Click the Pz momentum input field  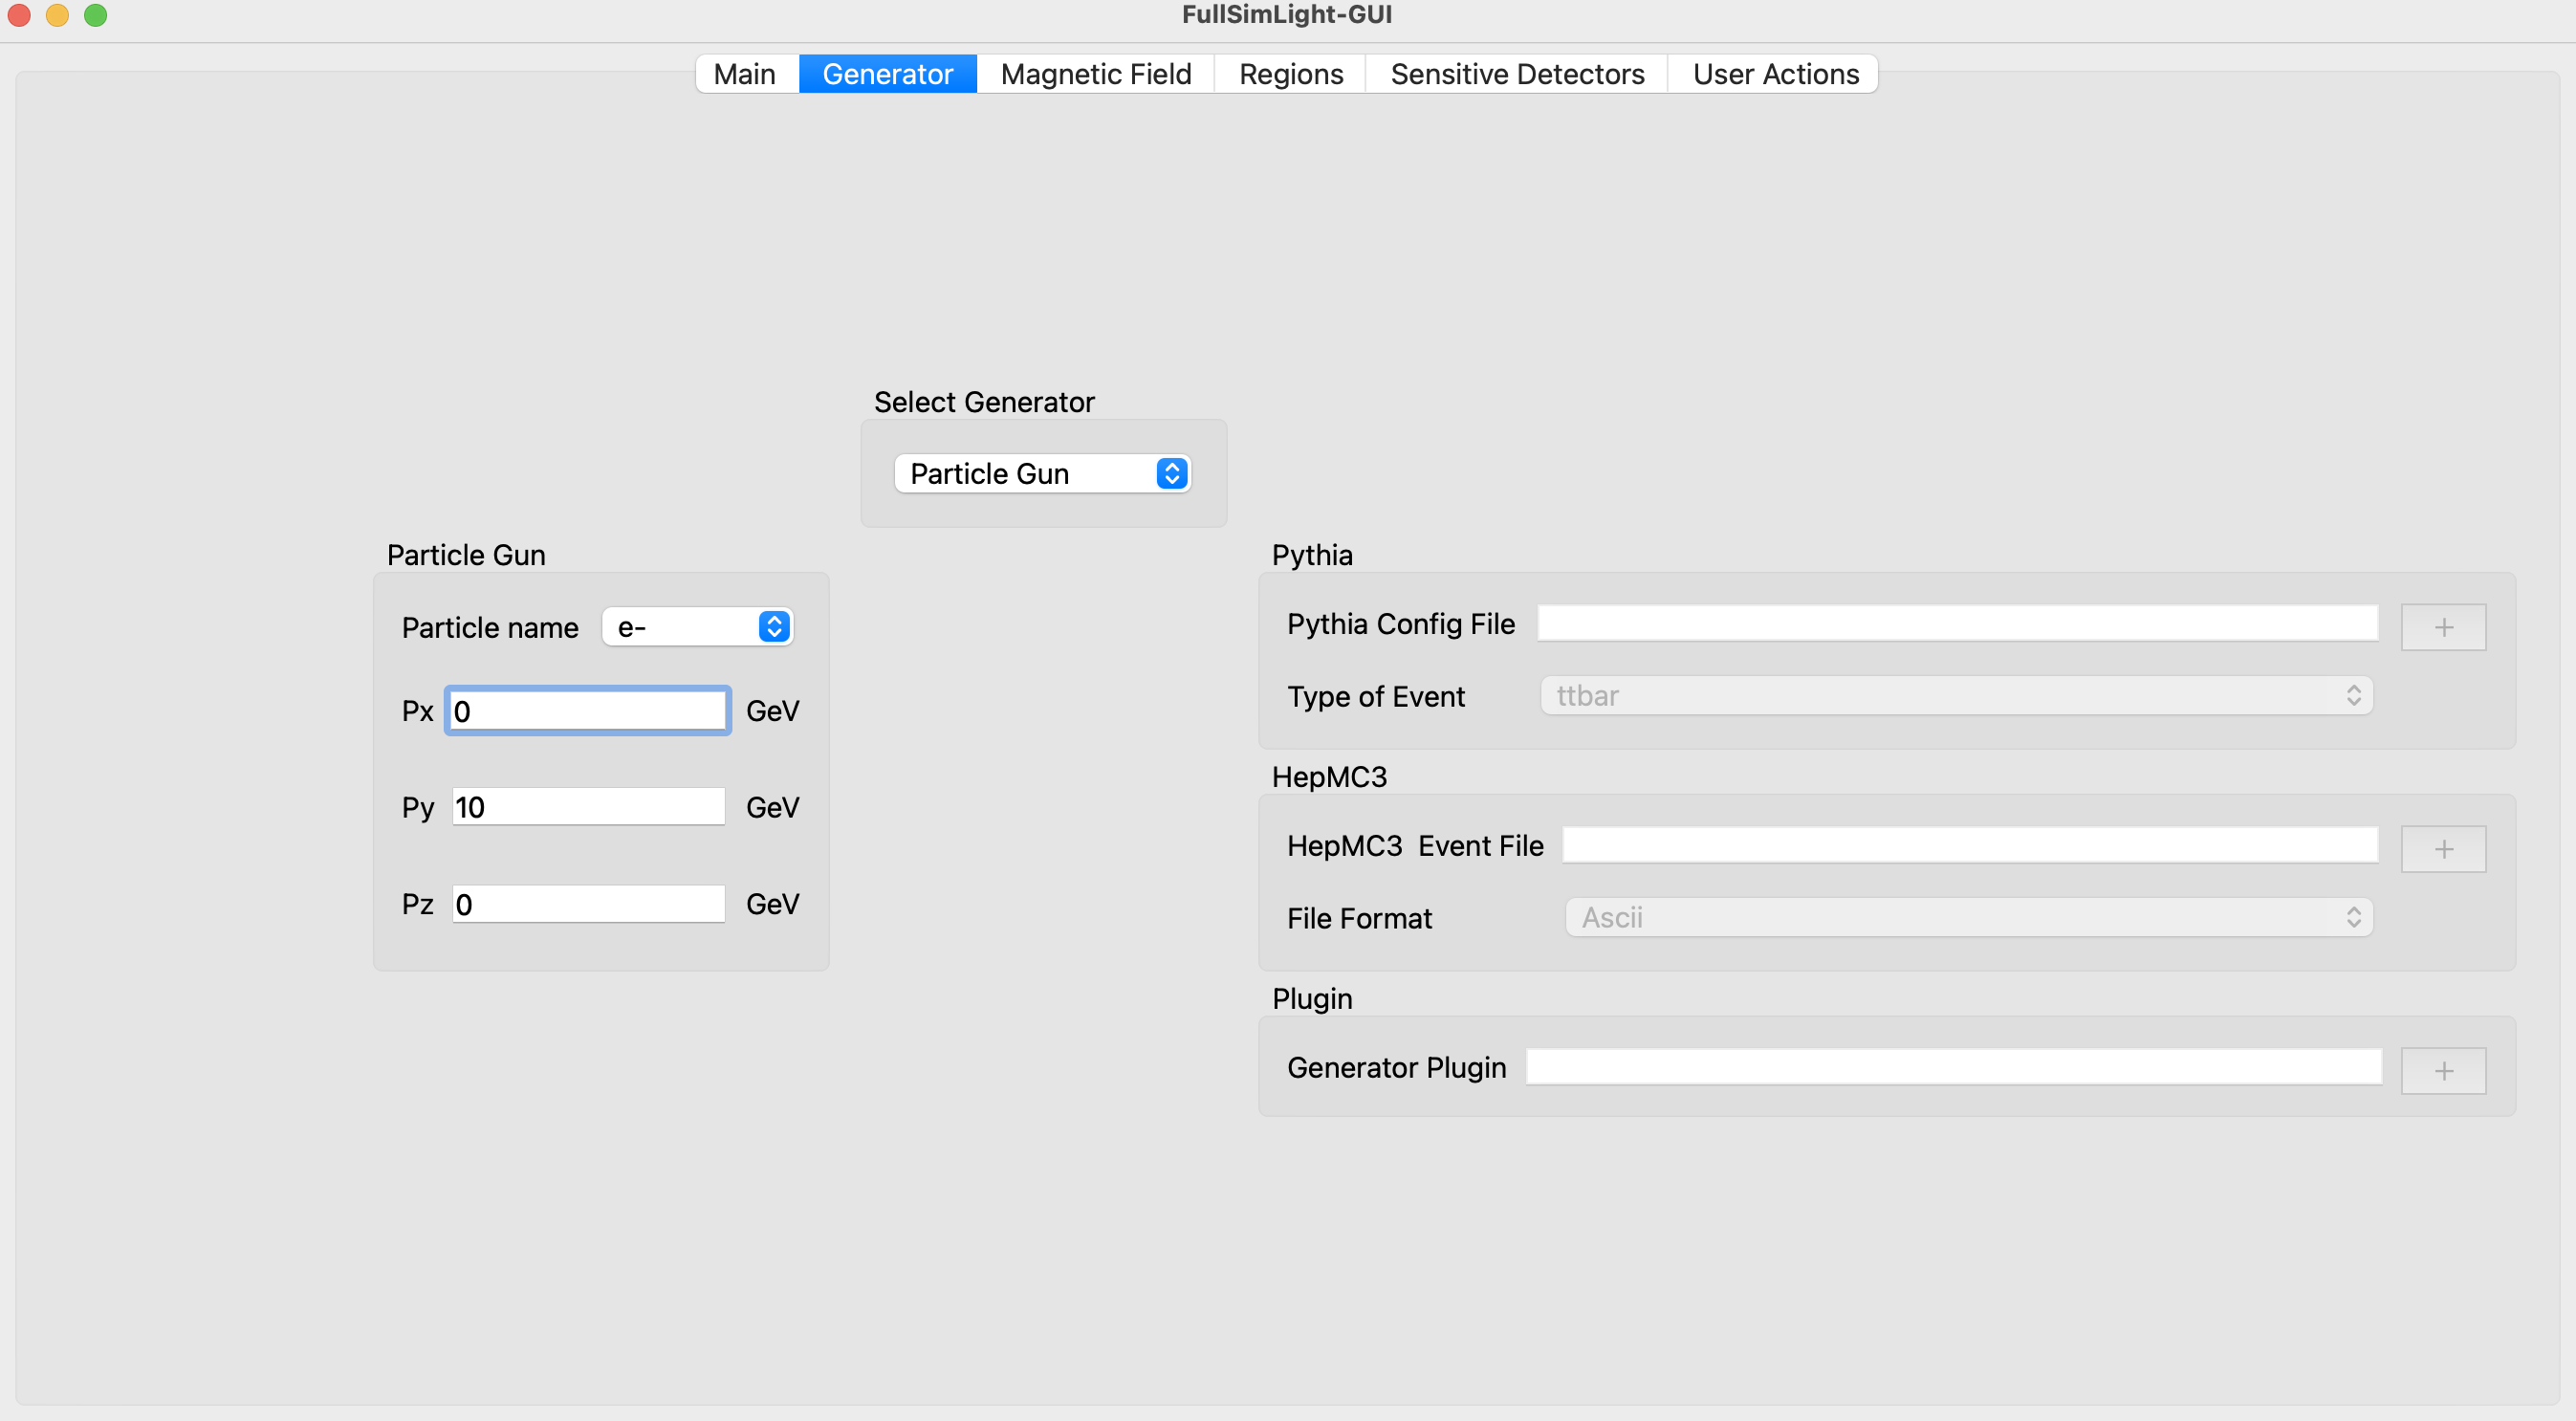tap(588, 904)
